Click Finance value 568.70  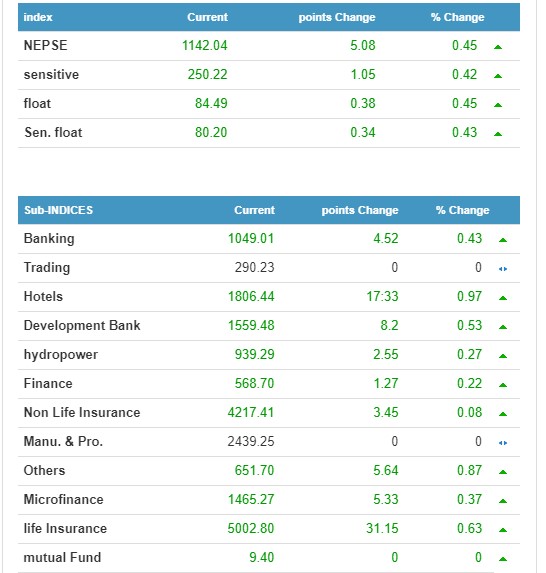pyautogui.click(x=254, y=383)
